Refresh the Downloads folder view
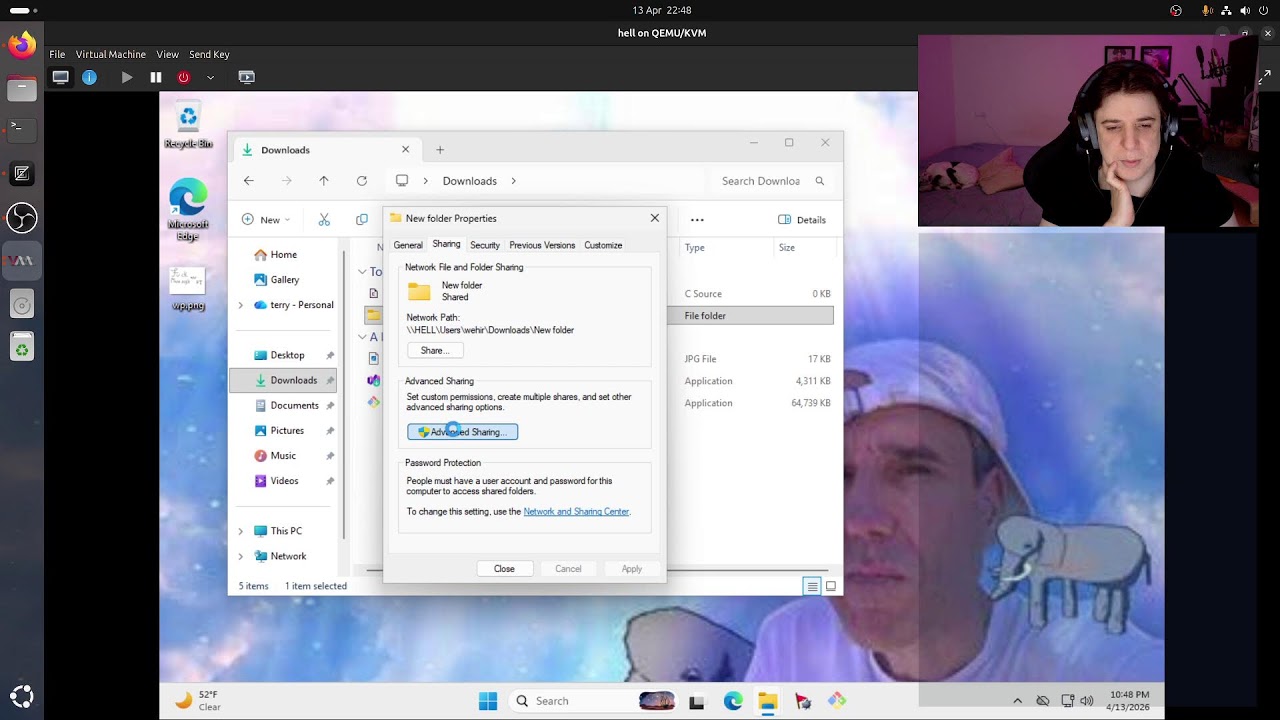 click(x=362, y=181)
